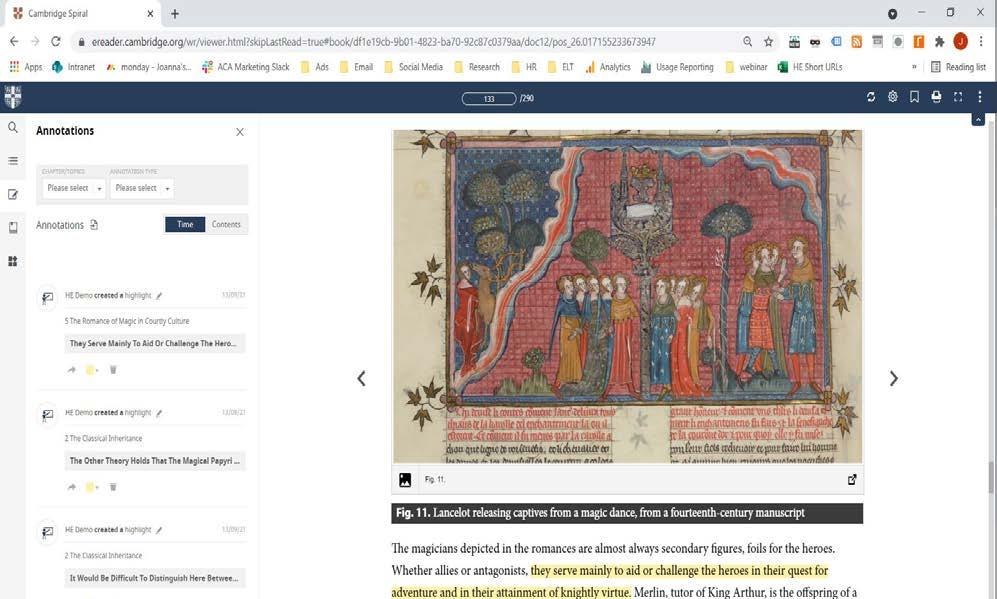Viewport: 997px width, 599px height.
Task: Bookmark page with Chrome star icon
Action: [768, 41]
